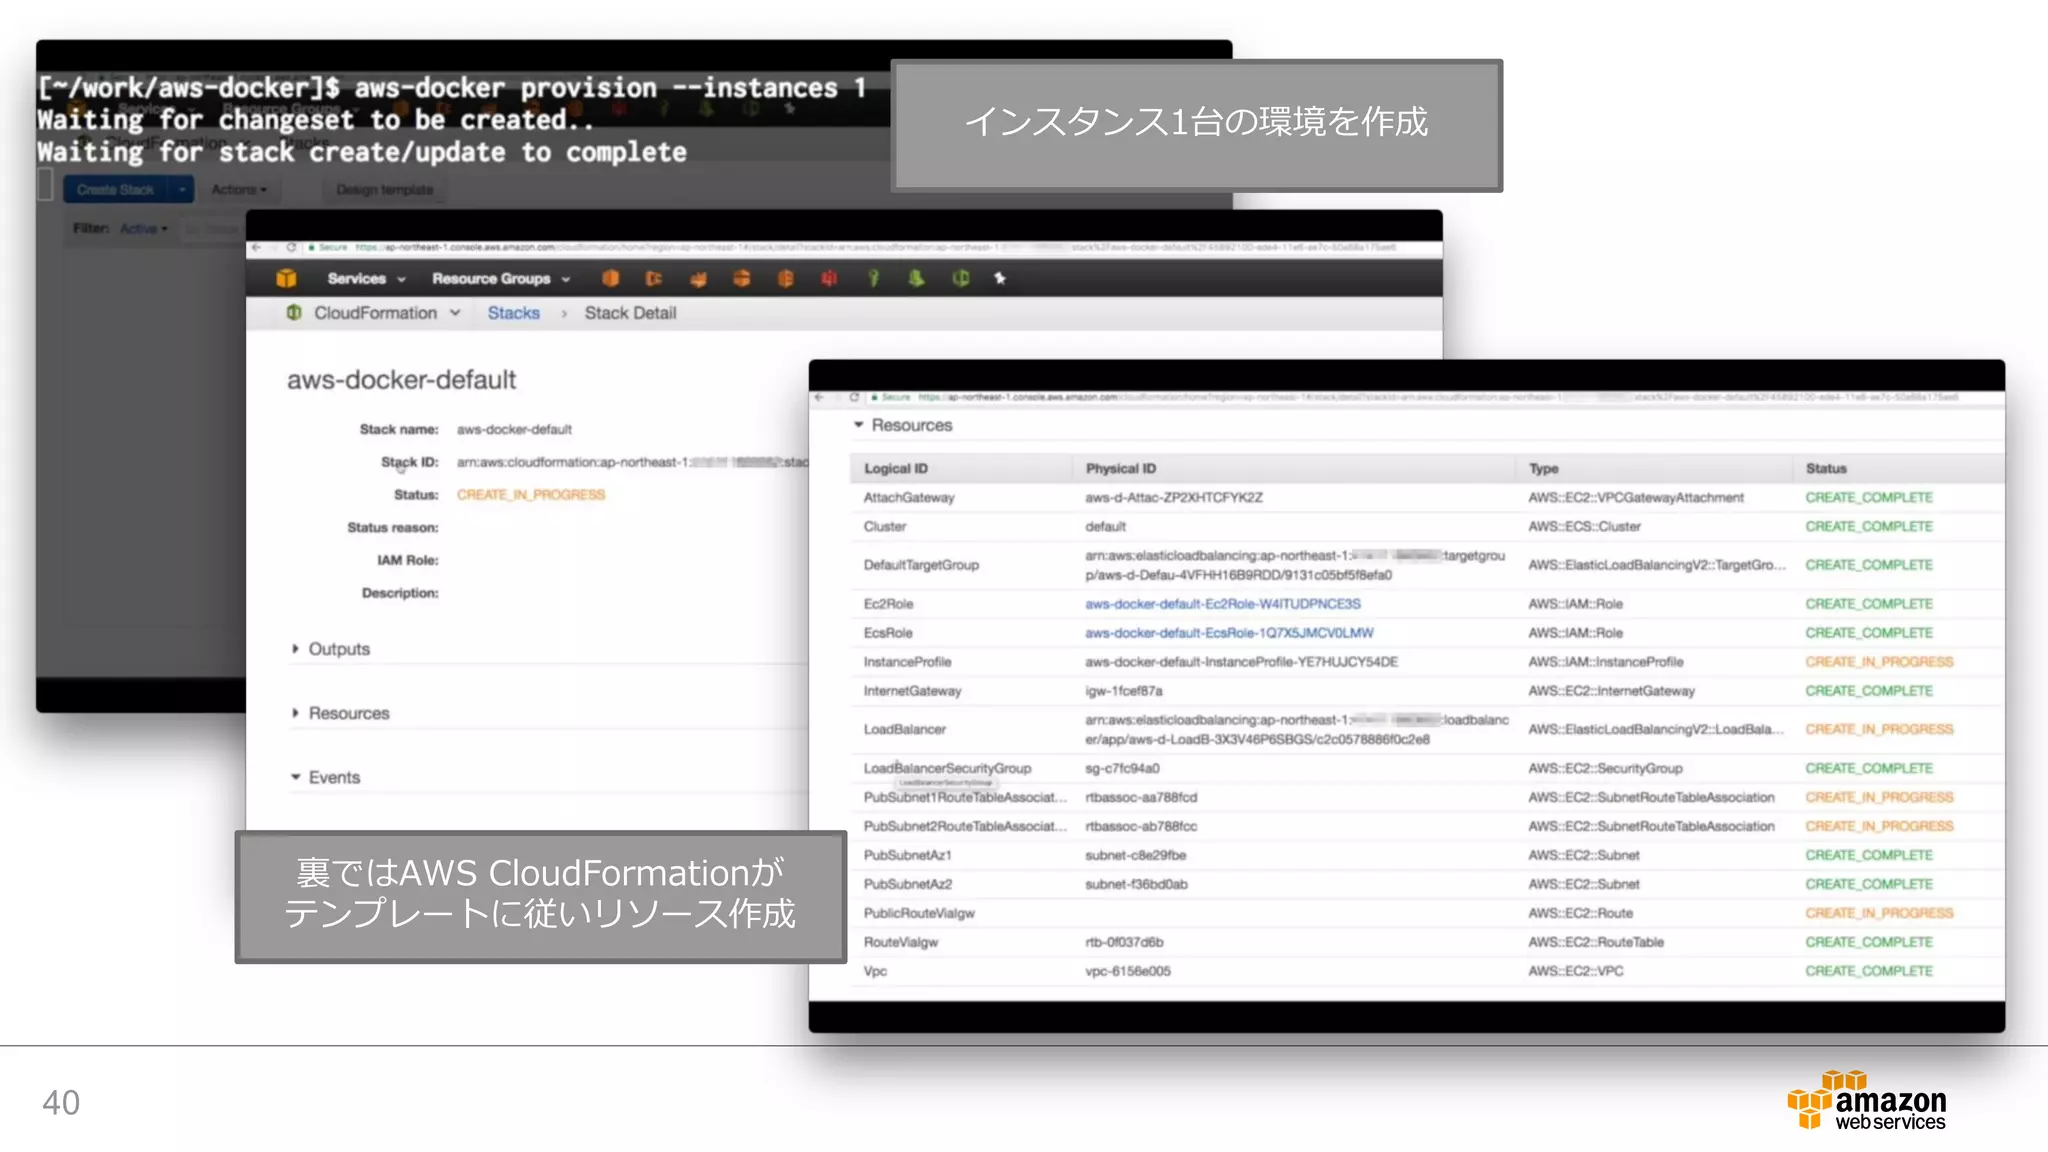Sort by Physical ID column header
Screen dimensions: 2048x1152
1121,468
